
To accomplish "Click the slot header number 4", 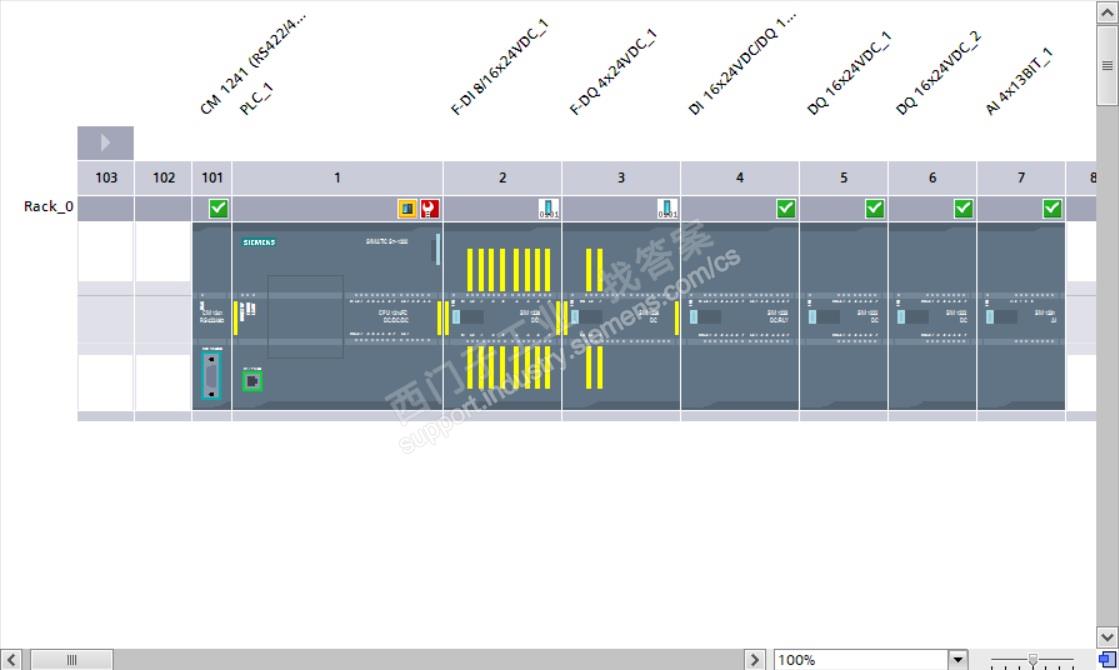I will point(739,178).
